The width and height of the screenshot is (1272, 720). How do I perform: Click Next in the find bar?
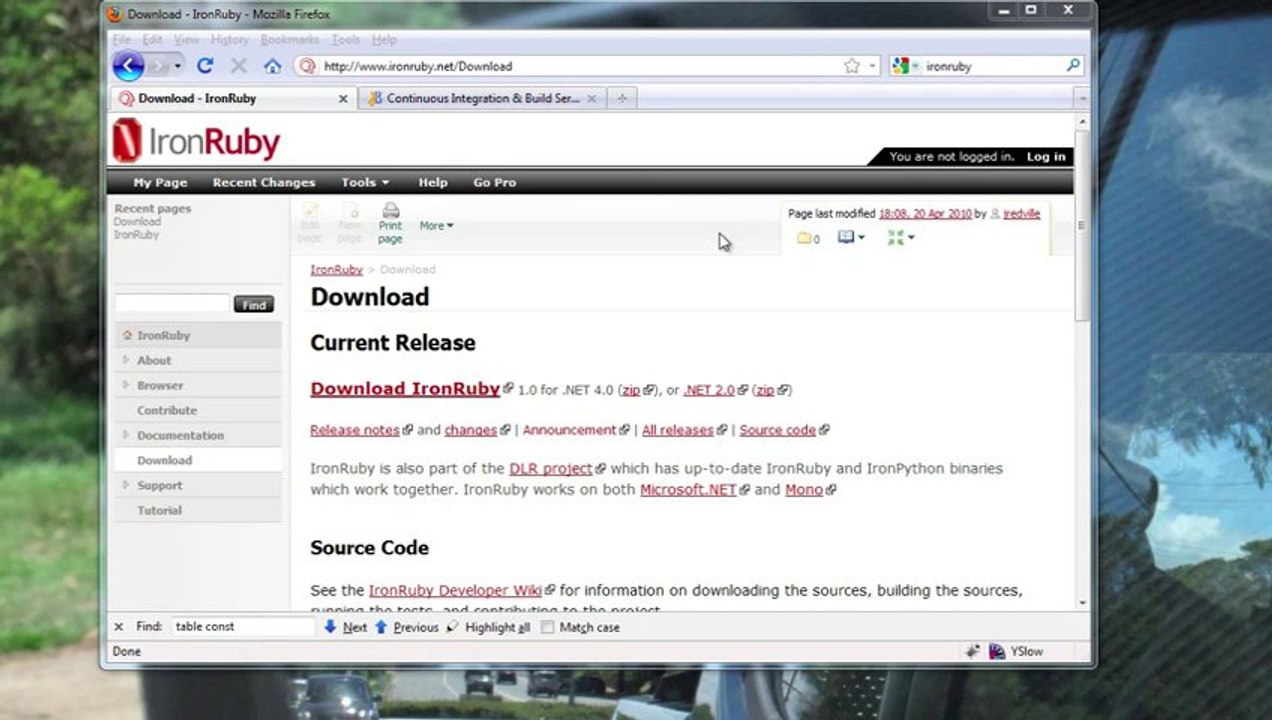click(x=346, y=627)
